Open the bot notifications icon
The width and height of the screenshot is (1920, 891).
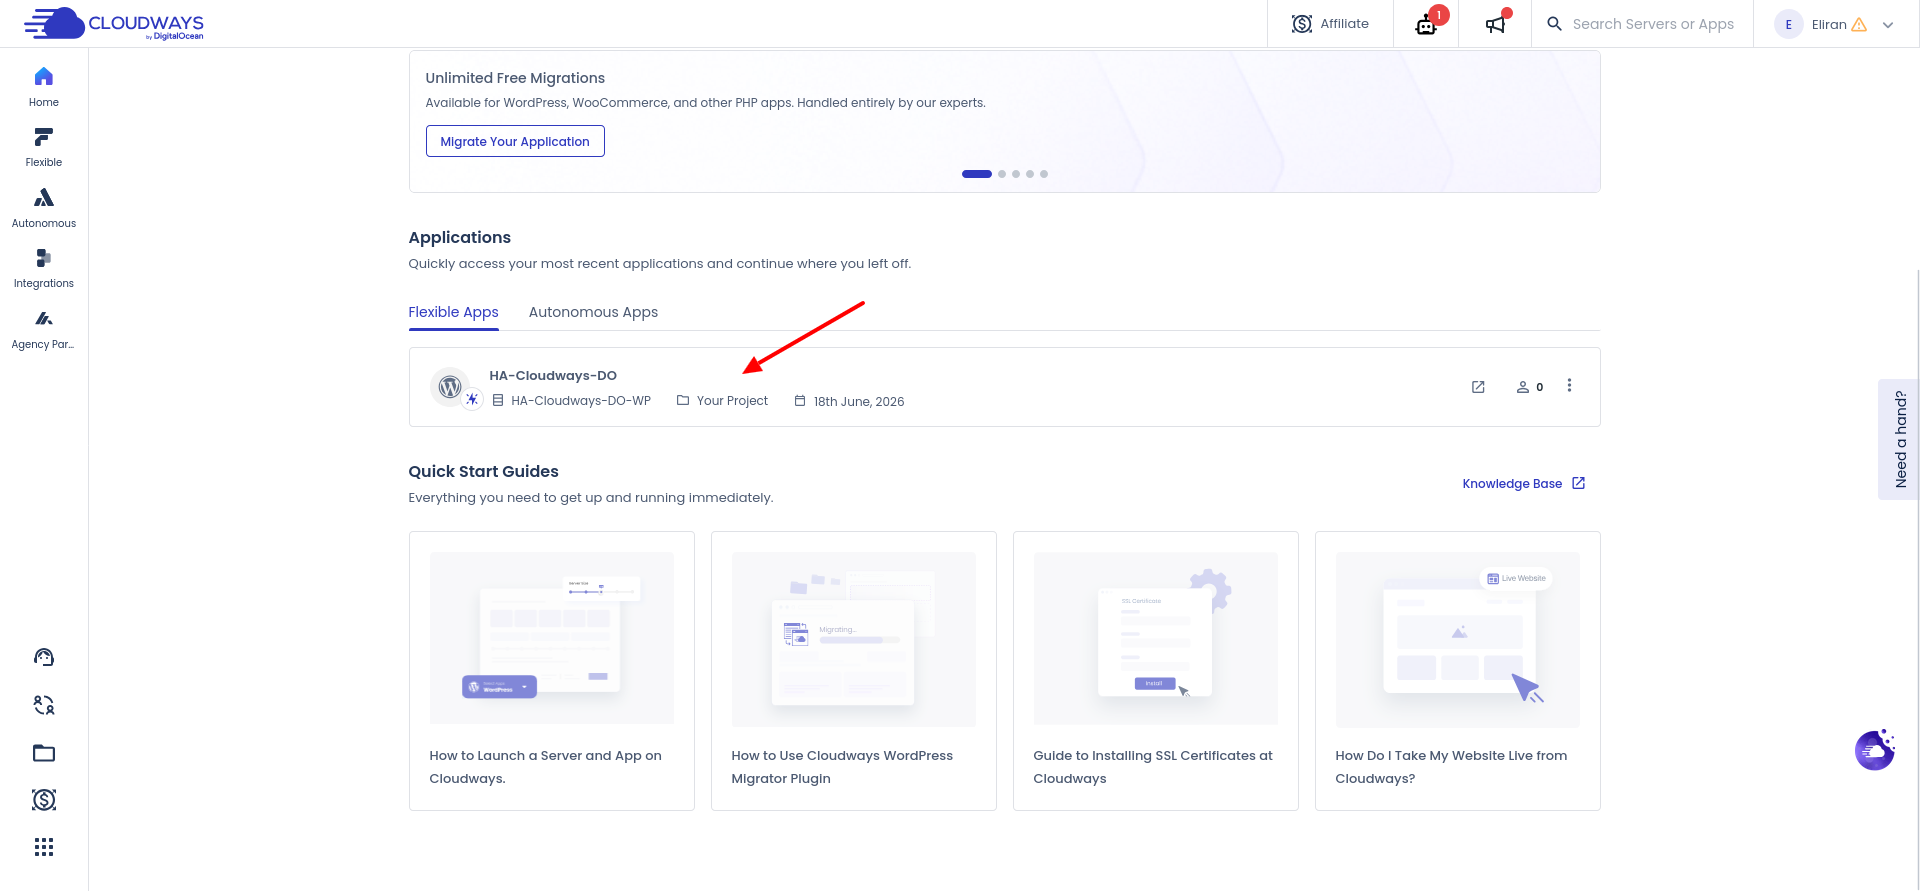(1426, 24)
